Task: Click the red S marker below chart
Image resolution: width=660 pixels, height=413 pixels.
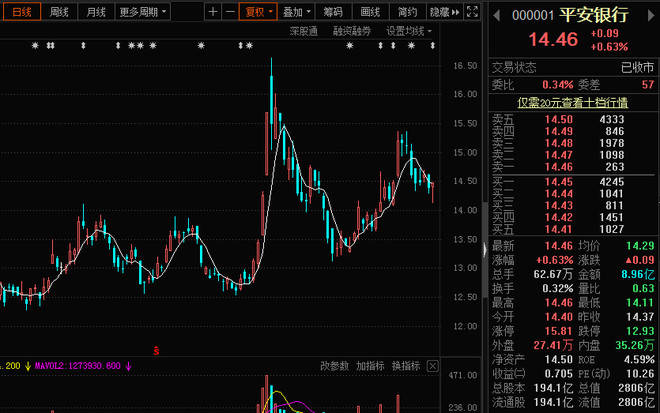Action: coord(156,350)
